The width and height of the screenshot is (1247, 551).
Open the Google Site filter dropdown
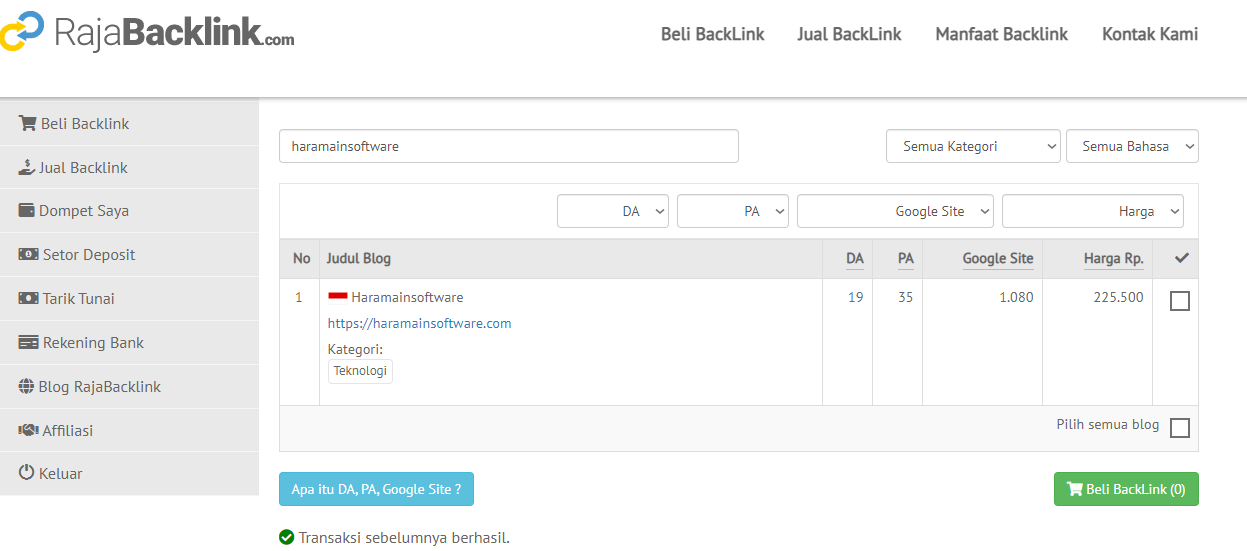point(895,211)
